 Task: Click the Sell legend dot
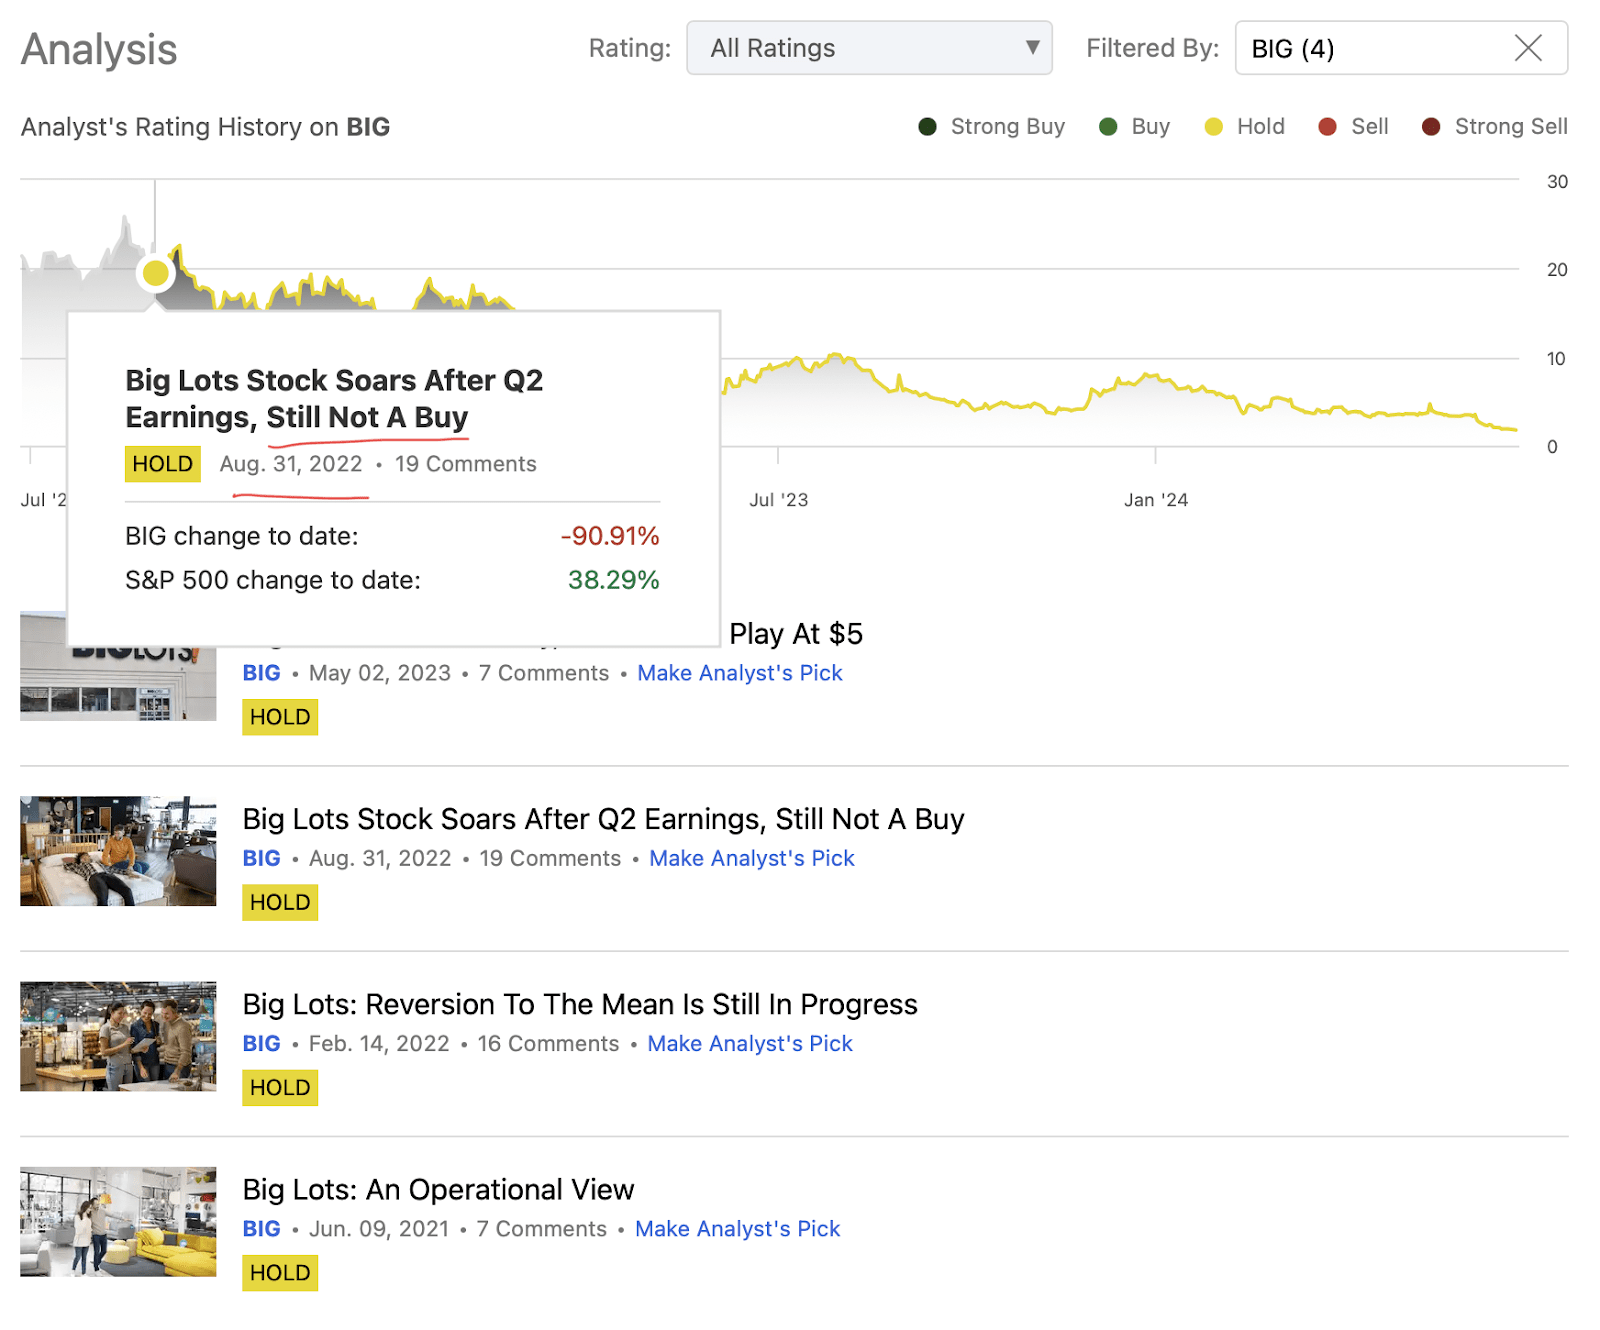[1327, 127]
